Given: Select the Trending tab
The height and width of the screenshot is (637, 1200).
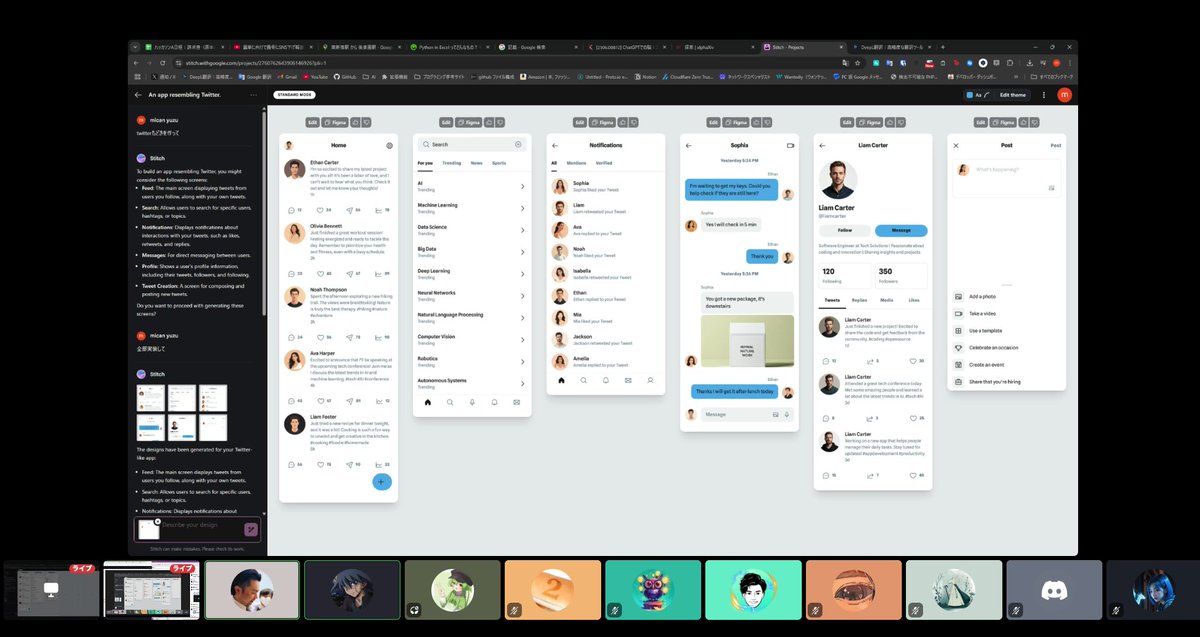Looking at the screenshot, I should click(452, 162).
